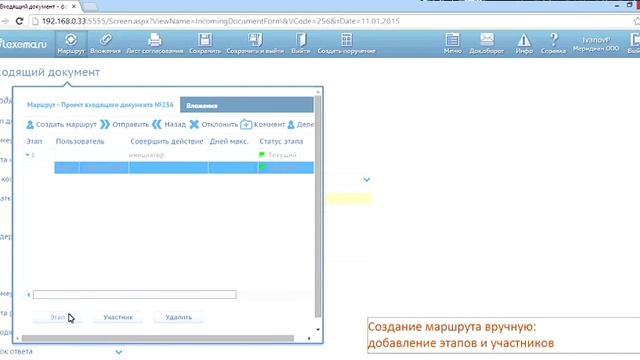Select Создать маршрут in route toolbar
Image resolution: width=640 pixels, height=360 pixels.
[61, 124]
